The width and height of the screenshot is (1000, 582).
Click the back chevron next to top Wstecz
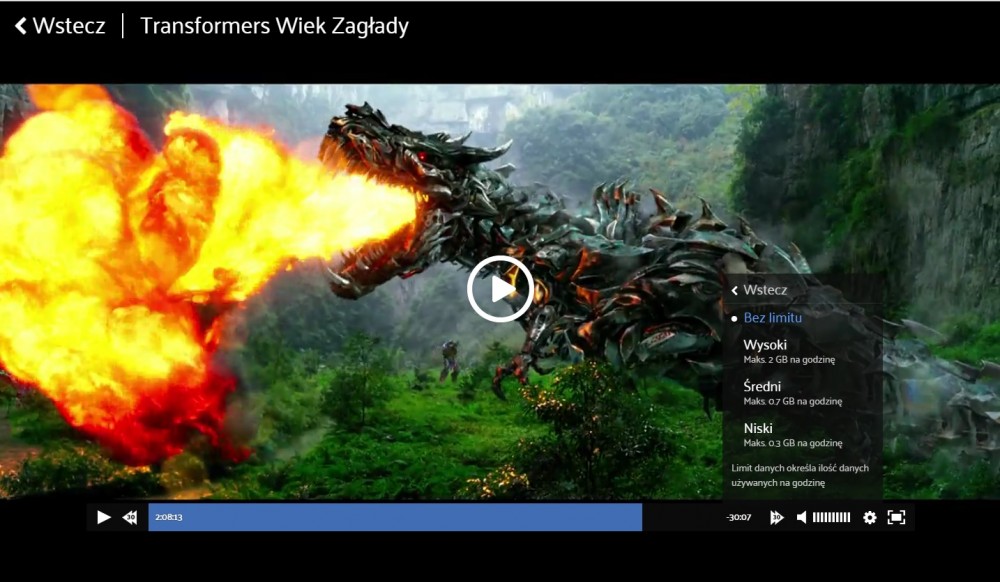tap(21, 26)
